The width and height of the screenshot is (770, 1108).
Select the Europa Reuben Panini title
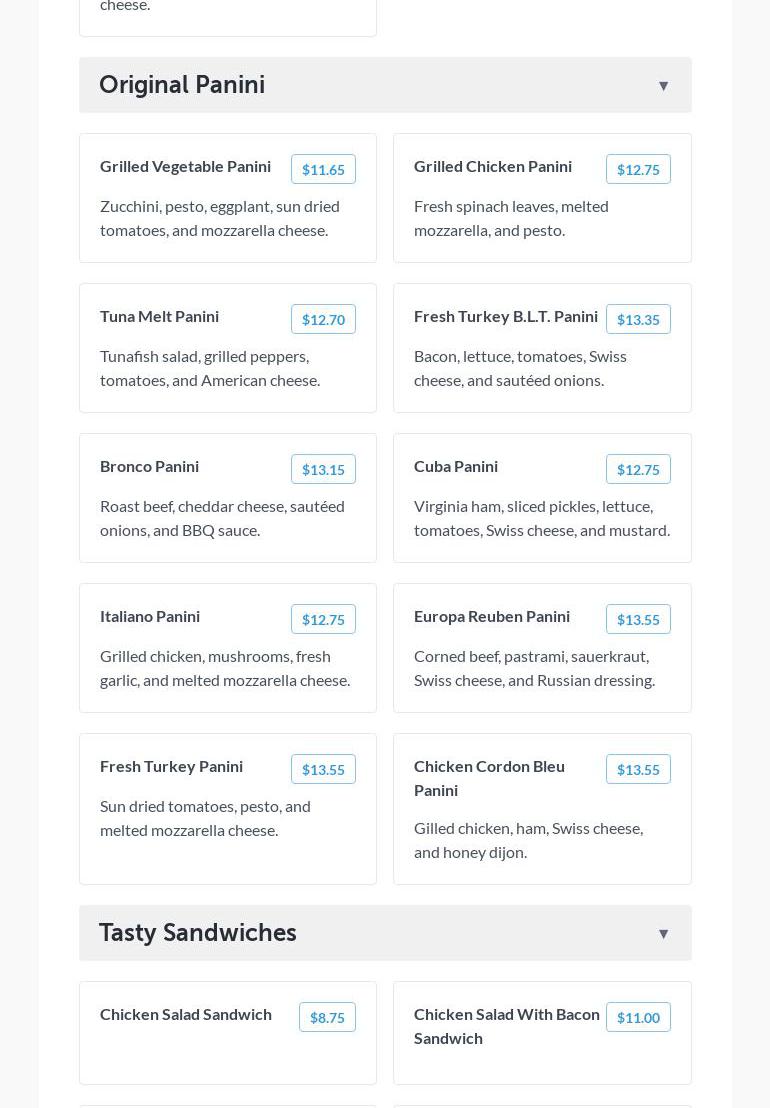point(492,616)
